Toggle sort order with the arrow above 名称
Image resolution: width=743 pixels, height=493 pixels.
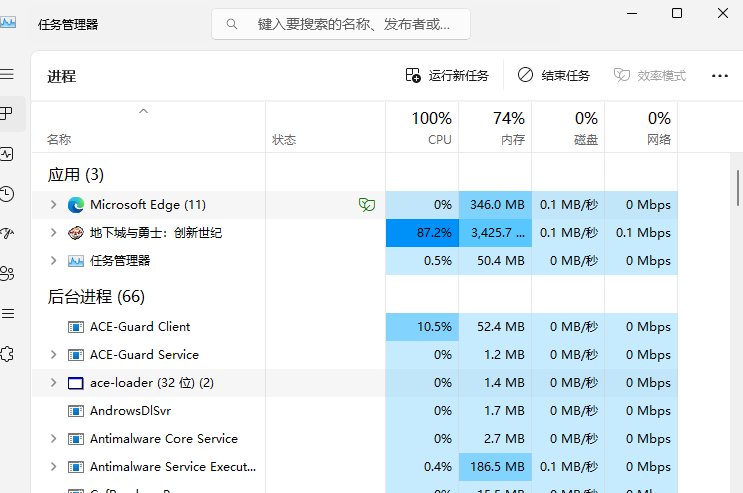(144, 111)
